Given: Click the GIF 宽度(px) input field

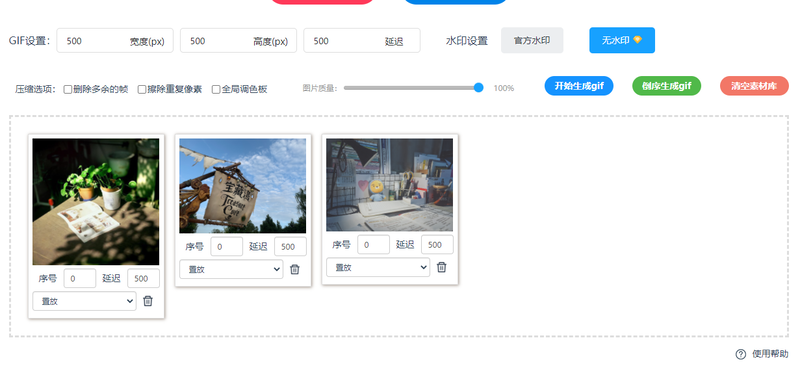Looking at the screenshot, I should 115,41.
